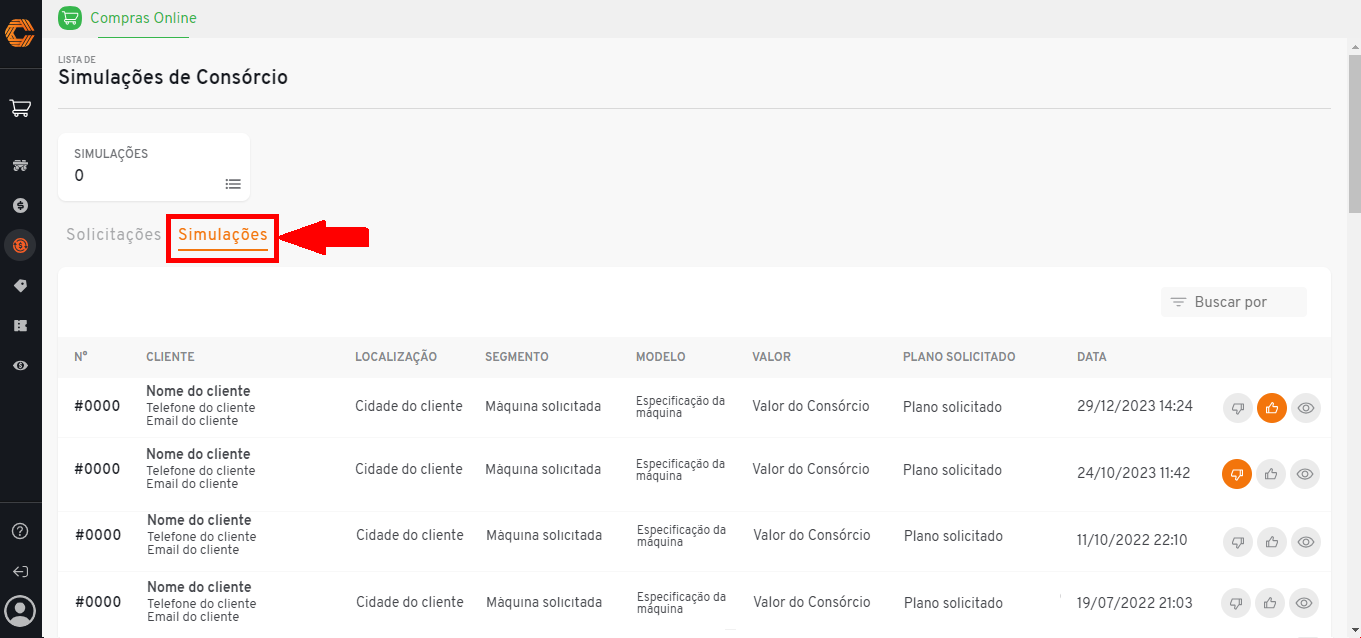
Task: Switch to the Solicitações tab
Action: (114, 235)
